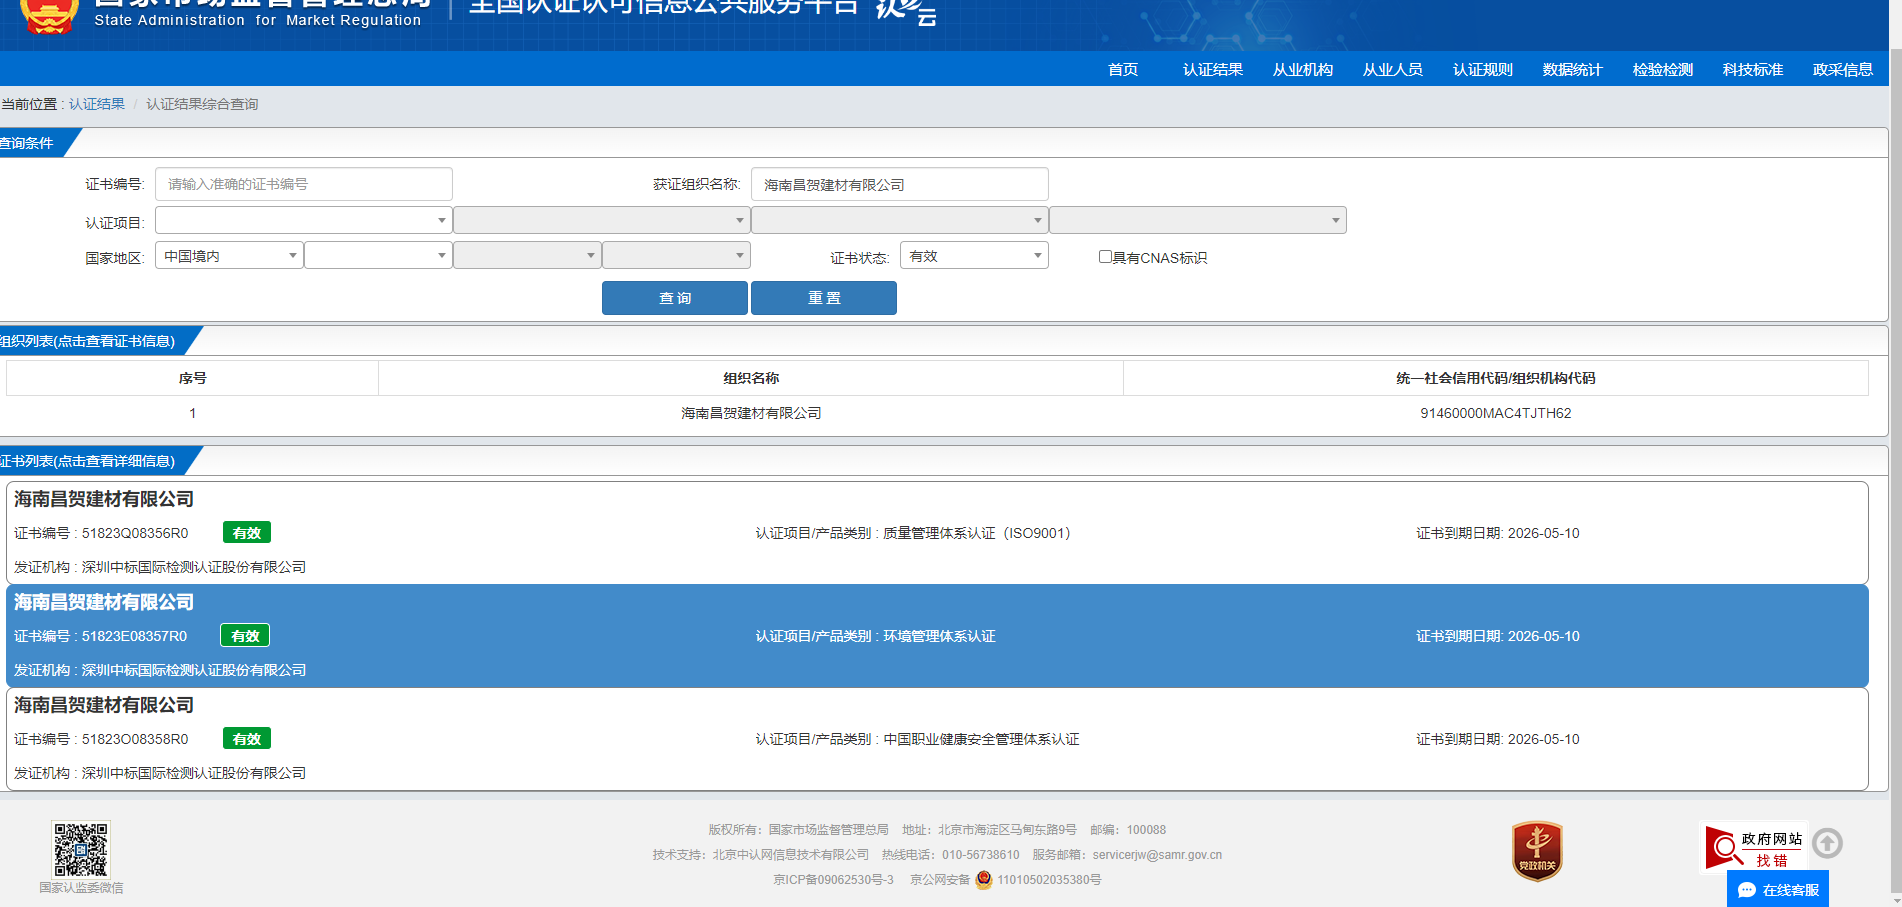Select the highlighted environmental management certificate row
This screenshot has width=1902, height=907.
coord(937,636)
